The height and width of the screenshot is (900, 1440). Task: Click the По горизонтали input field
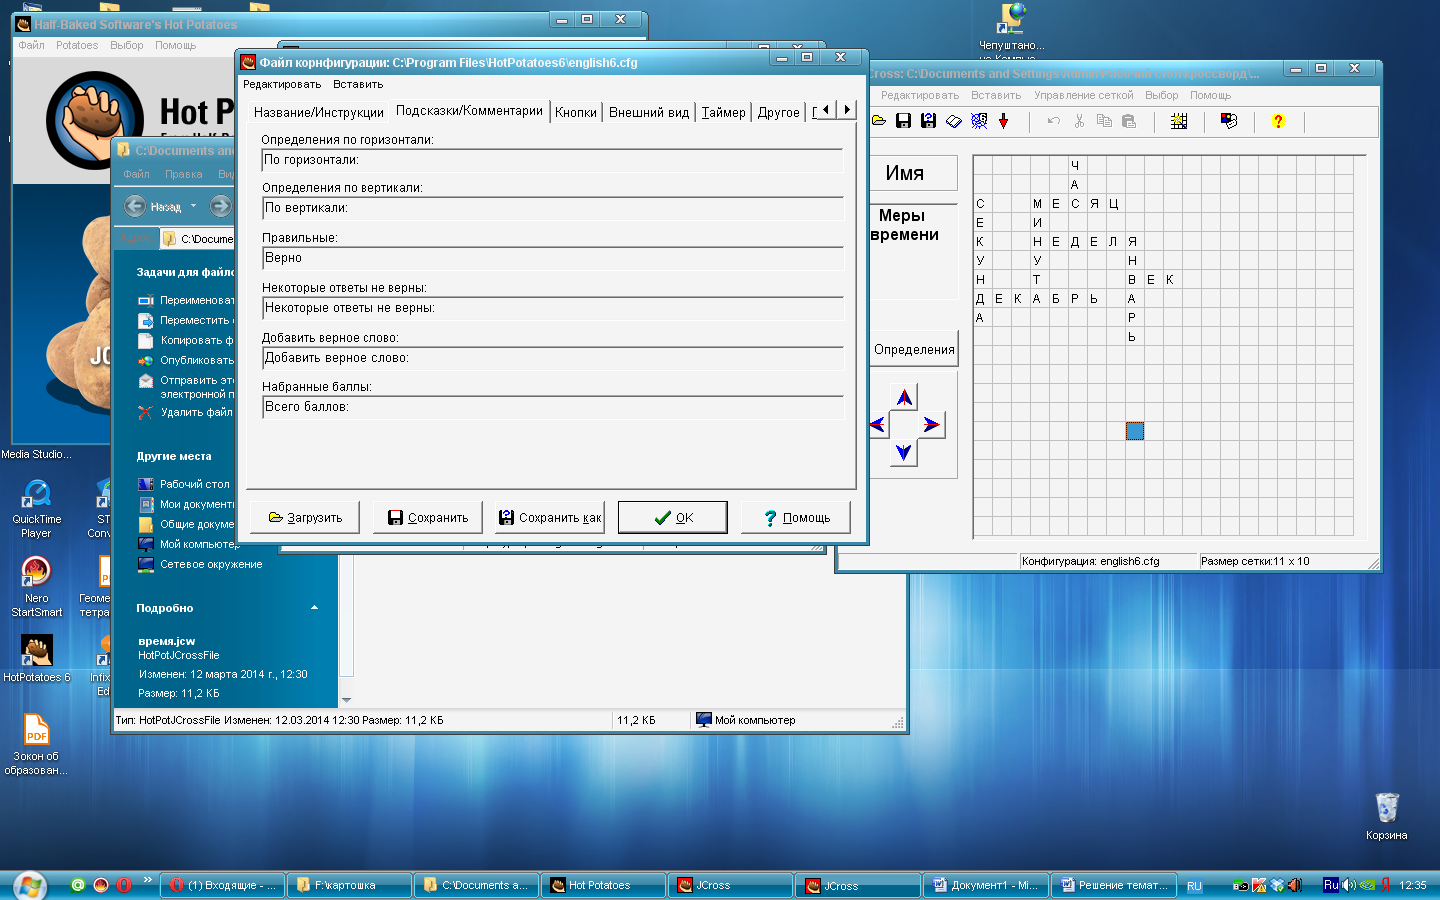click(x=553, y=160)
